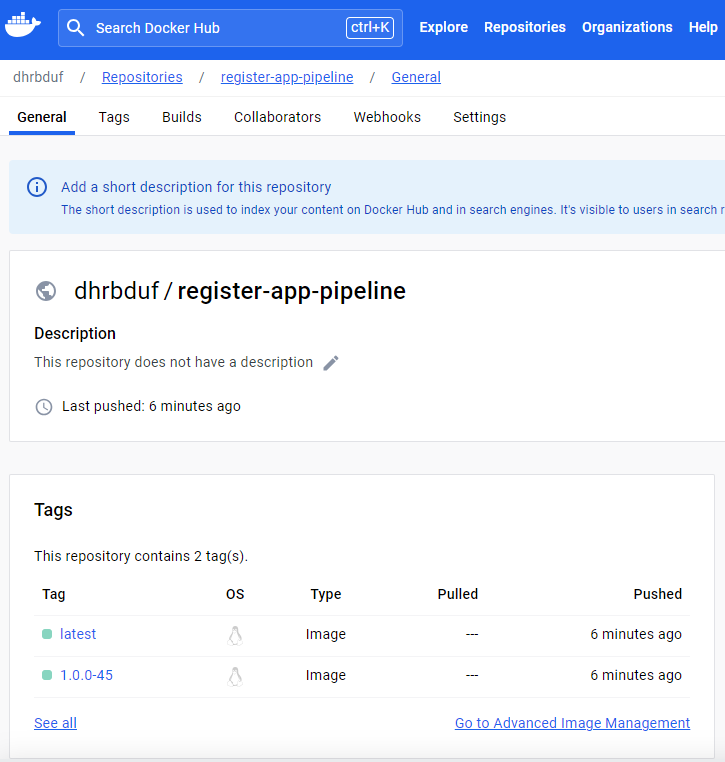The image size is (725, 762).
Task: Click '6 minutes ago' in the 1.0.0-45 row
Action: (636, 675)
